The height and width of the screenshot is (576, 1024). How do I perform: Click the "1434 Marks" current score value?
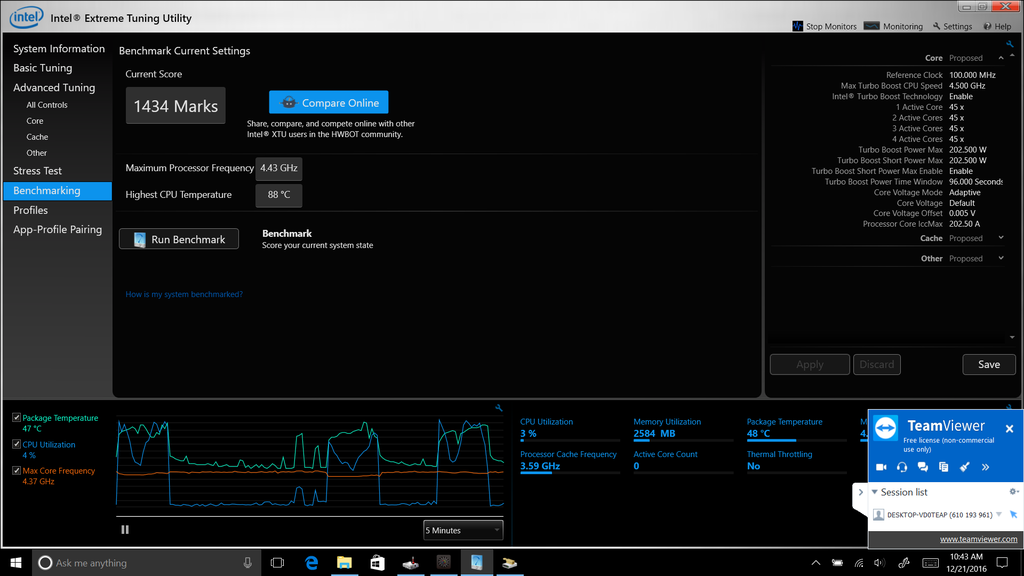tap(176, 106)
